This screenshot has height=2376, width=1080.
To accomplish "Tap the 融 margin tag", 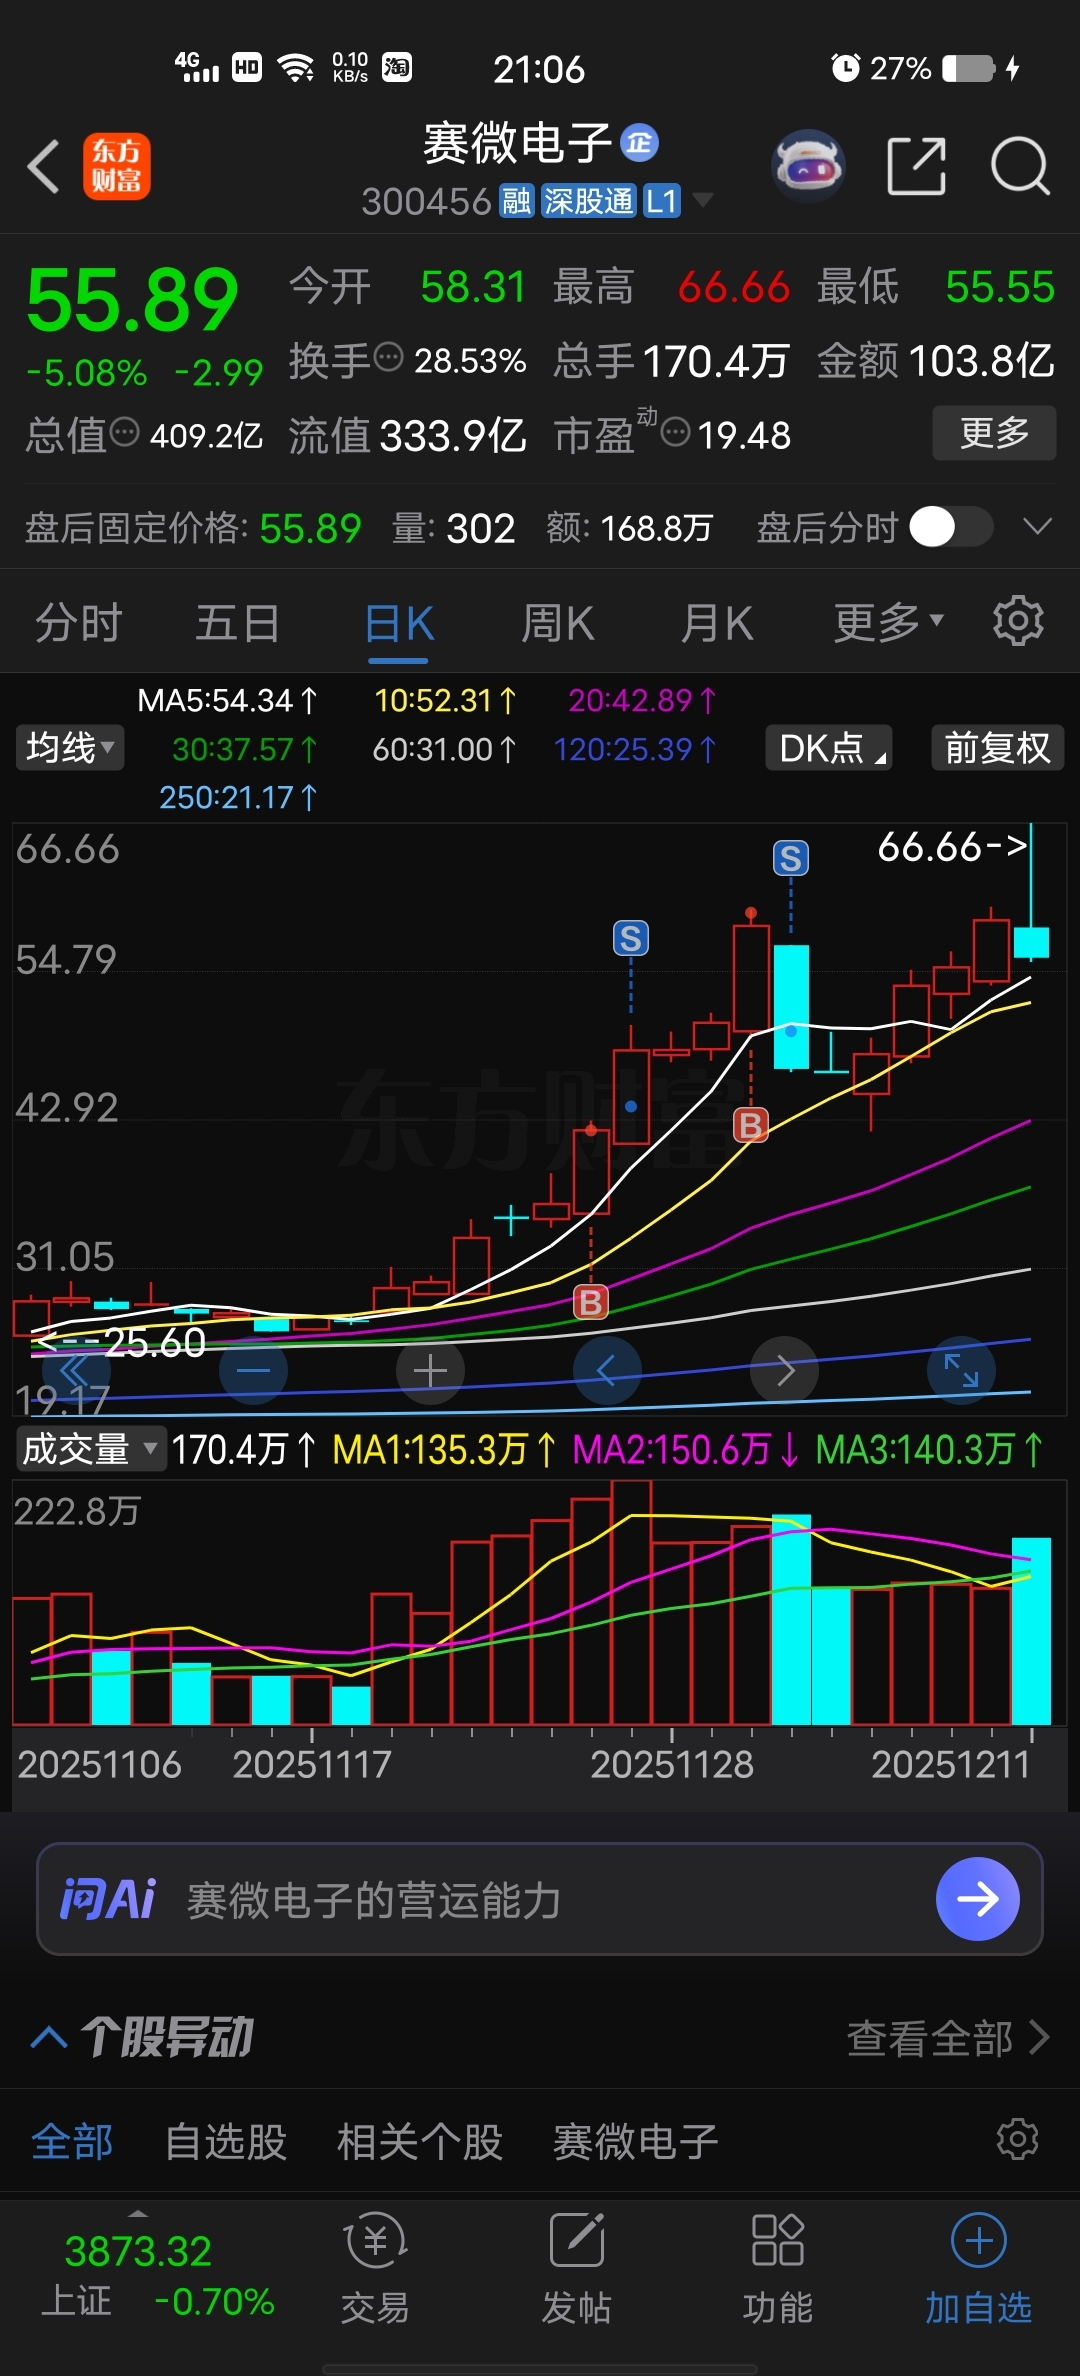I will click(x=516, y=201).
